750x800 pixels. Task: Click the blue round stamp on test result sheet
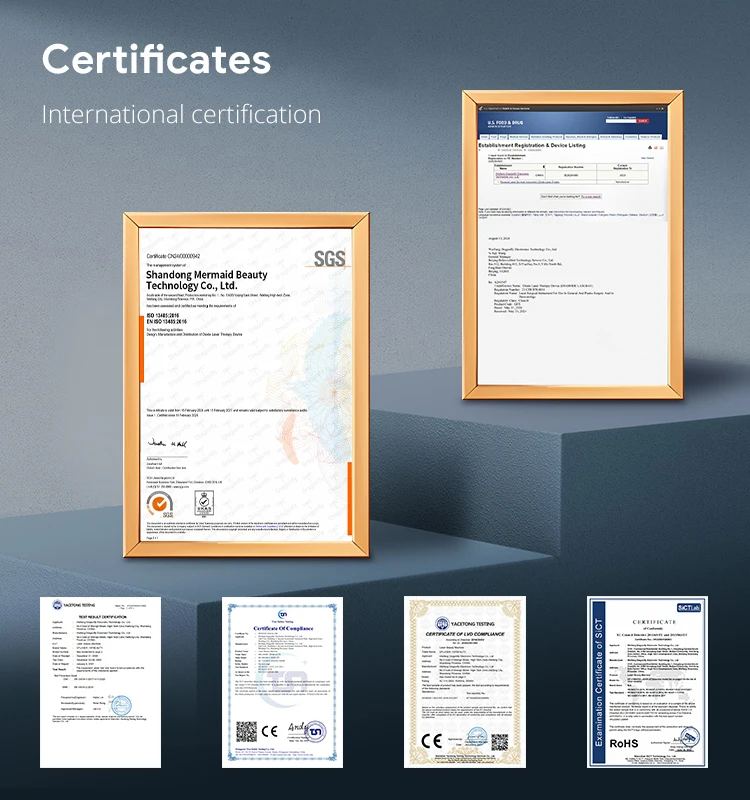coord(121,706)
